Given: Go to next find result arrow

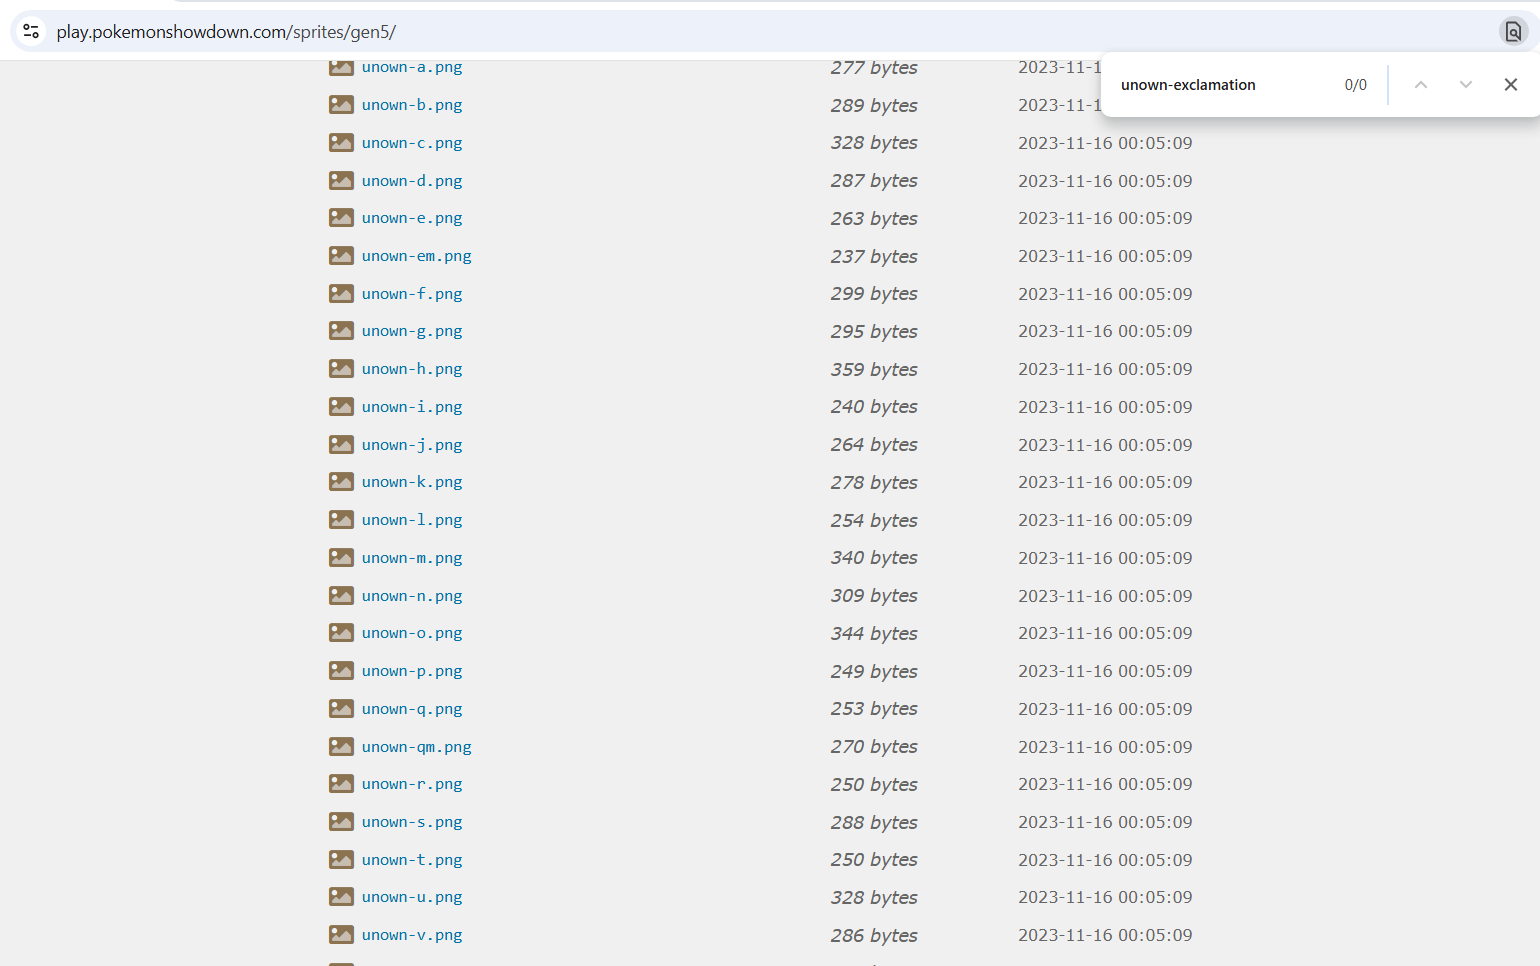Looking at the screenshot, I should point(1465,85).
